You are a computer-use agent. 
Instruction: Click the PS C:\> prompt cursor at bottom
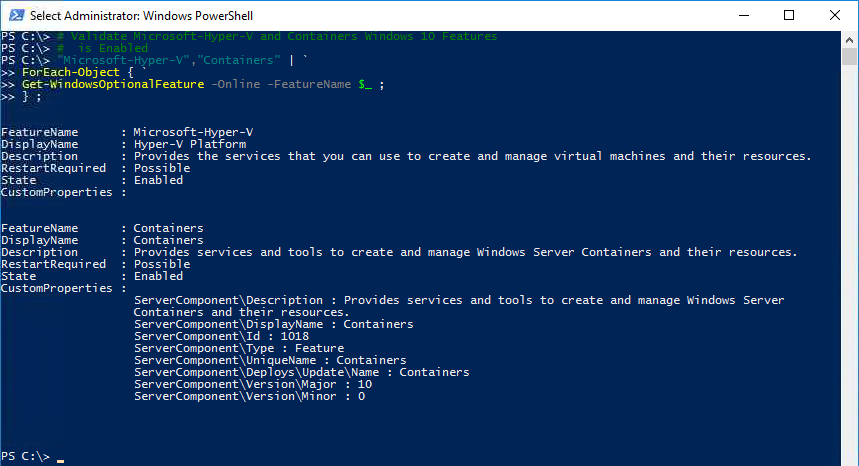click(x=60, y=461)
